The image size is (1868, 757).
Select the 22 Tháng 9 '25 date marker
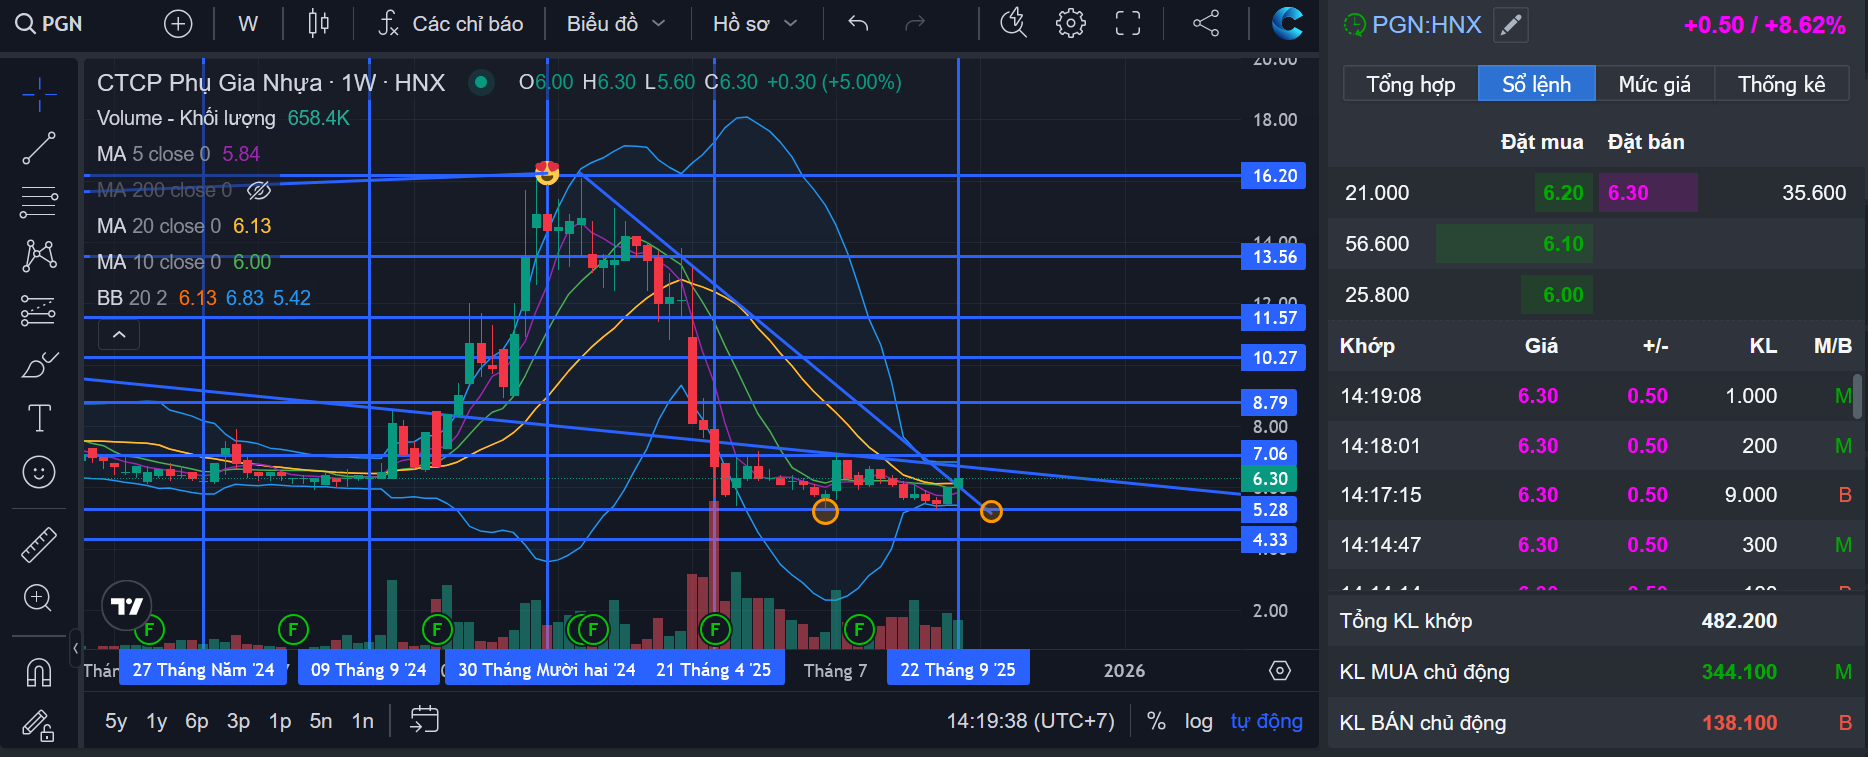[958, 670]
